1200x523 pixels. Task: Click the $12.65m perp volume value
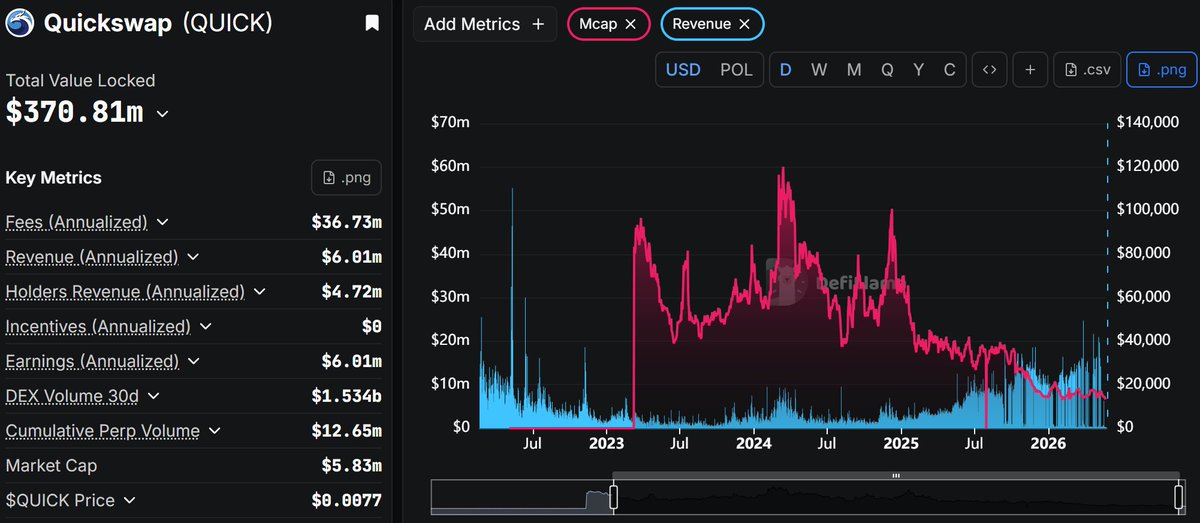tap(346, 431)
